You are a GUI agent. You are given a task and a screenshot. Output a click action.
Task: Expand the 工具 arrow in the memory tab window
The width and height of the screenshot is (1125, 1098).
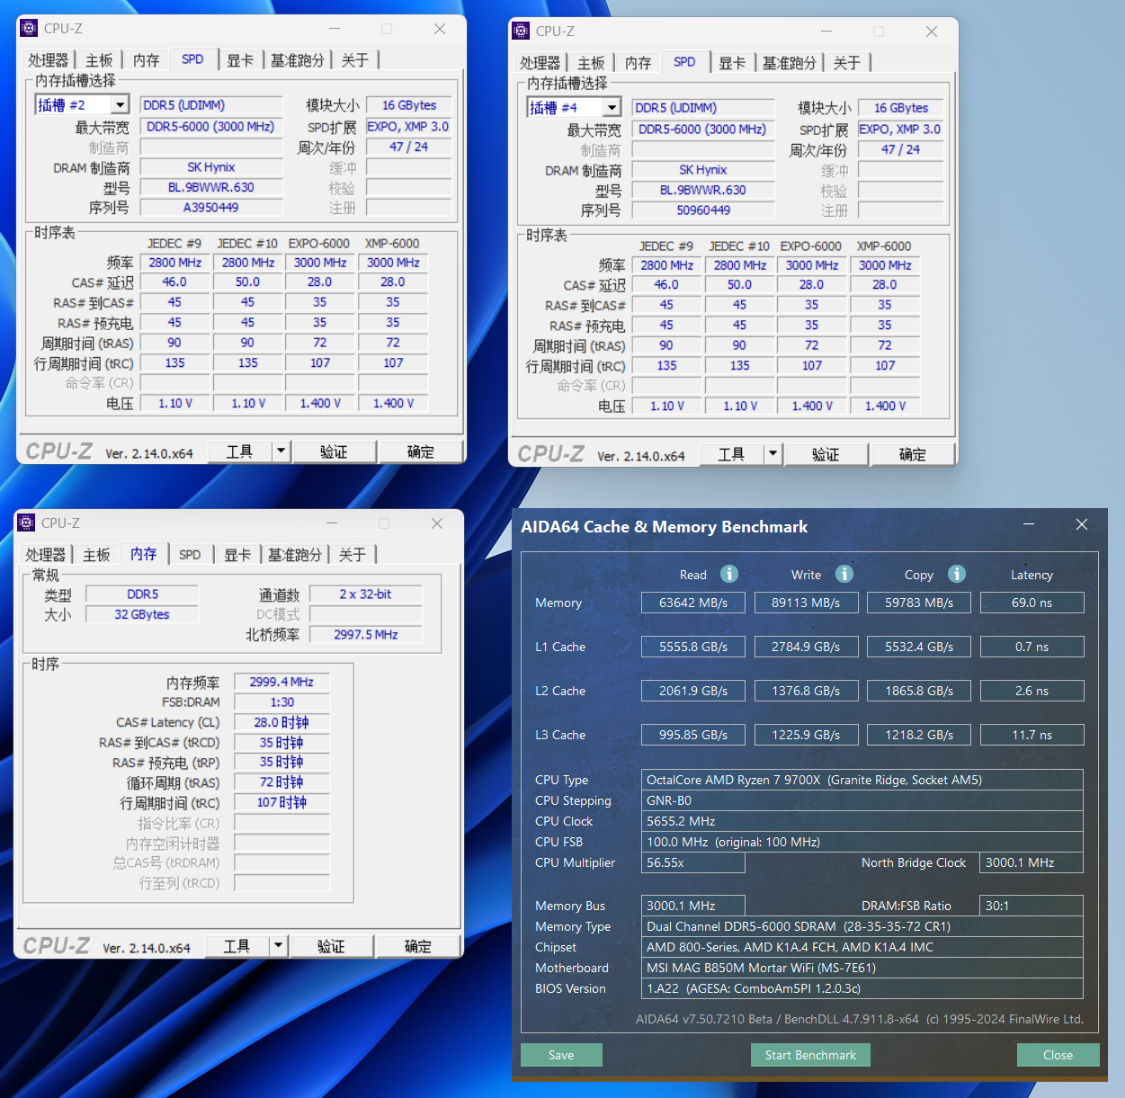point(278,946)
